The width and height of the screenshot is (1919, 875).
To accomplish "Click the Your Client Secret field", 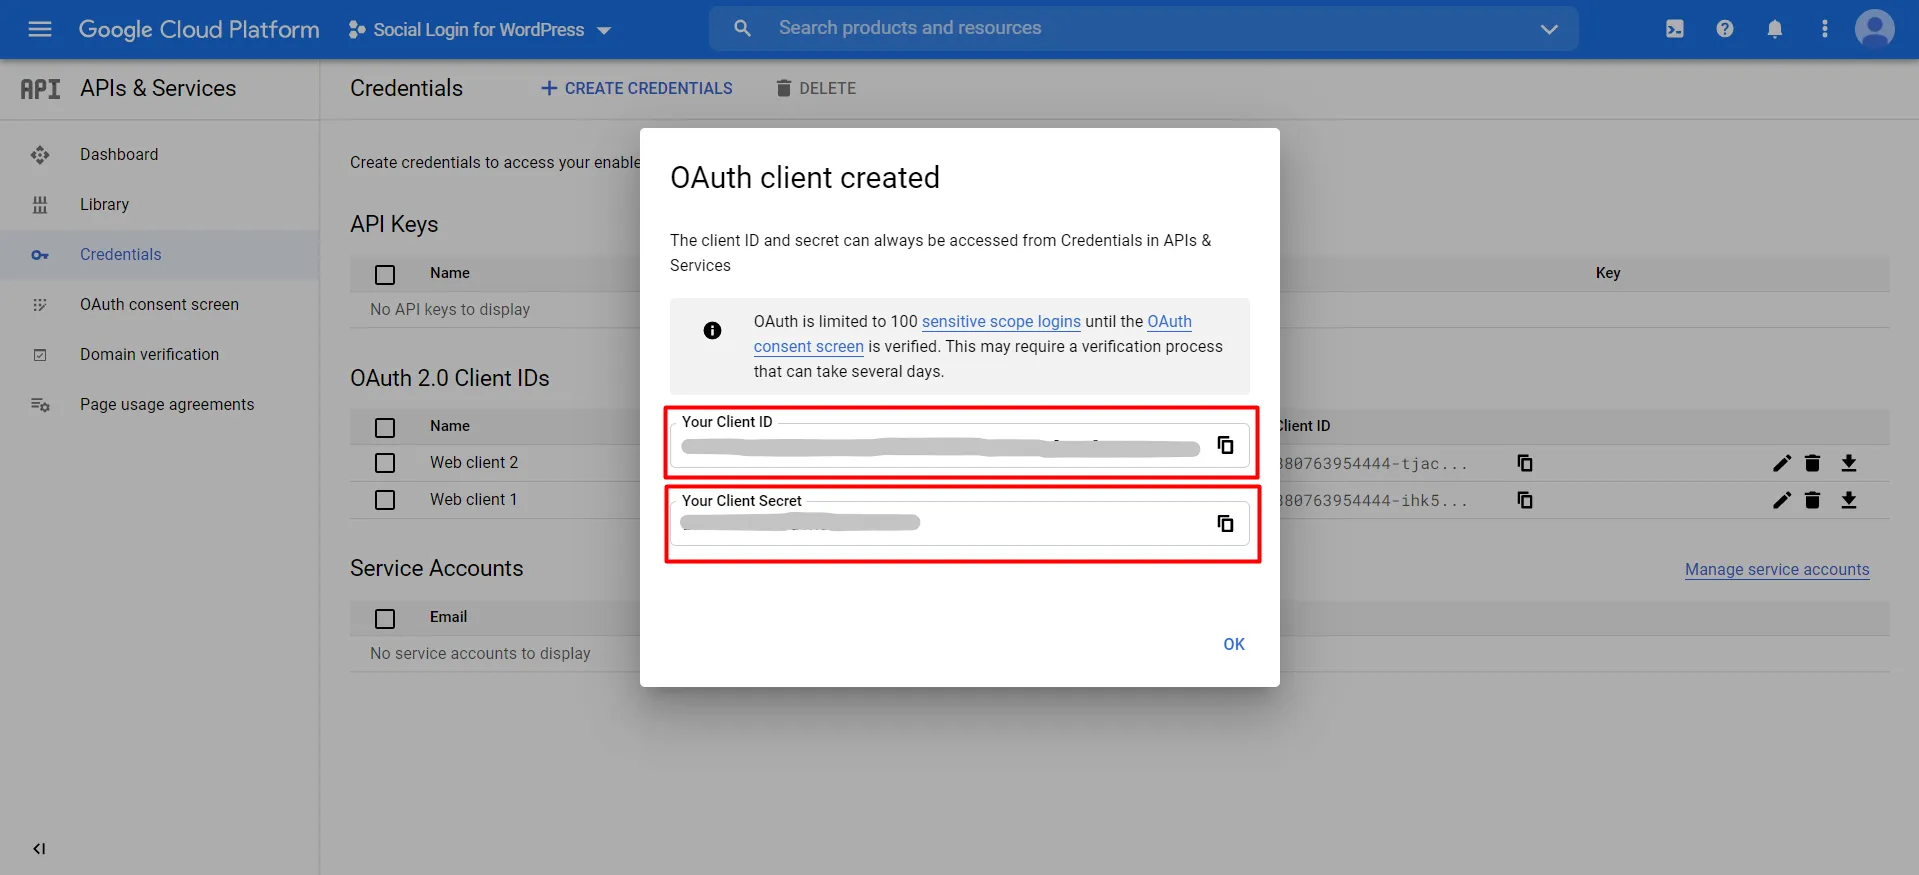I will [x=960, y=523].
